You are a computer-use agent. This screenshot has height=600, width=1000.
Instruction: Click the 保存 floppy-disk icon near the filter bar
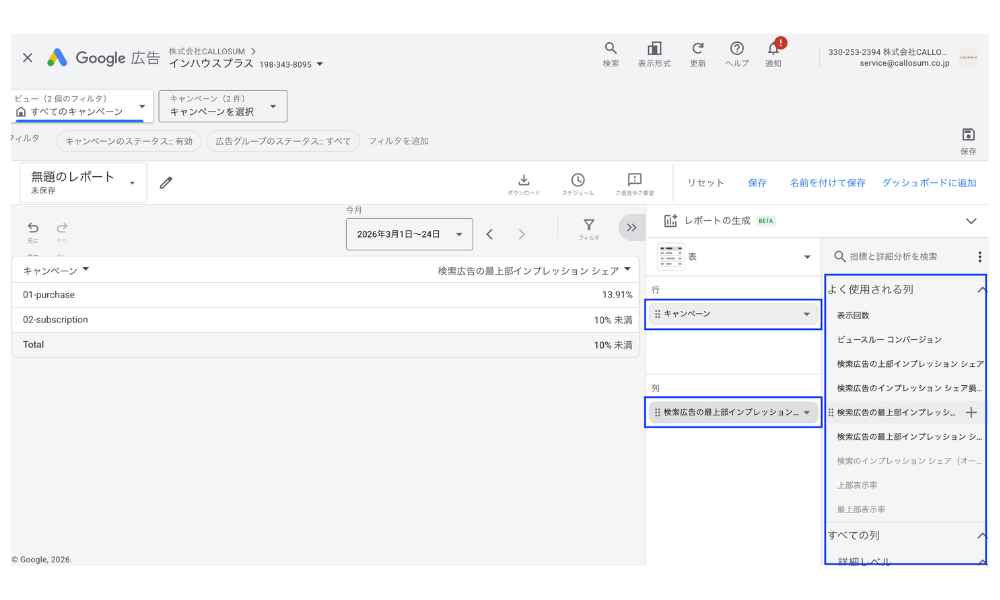click(968, 140)
